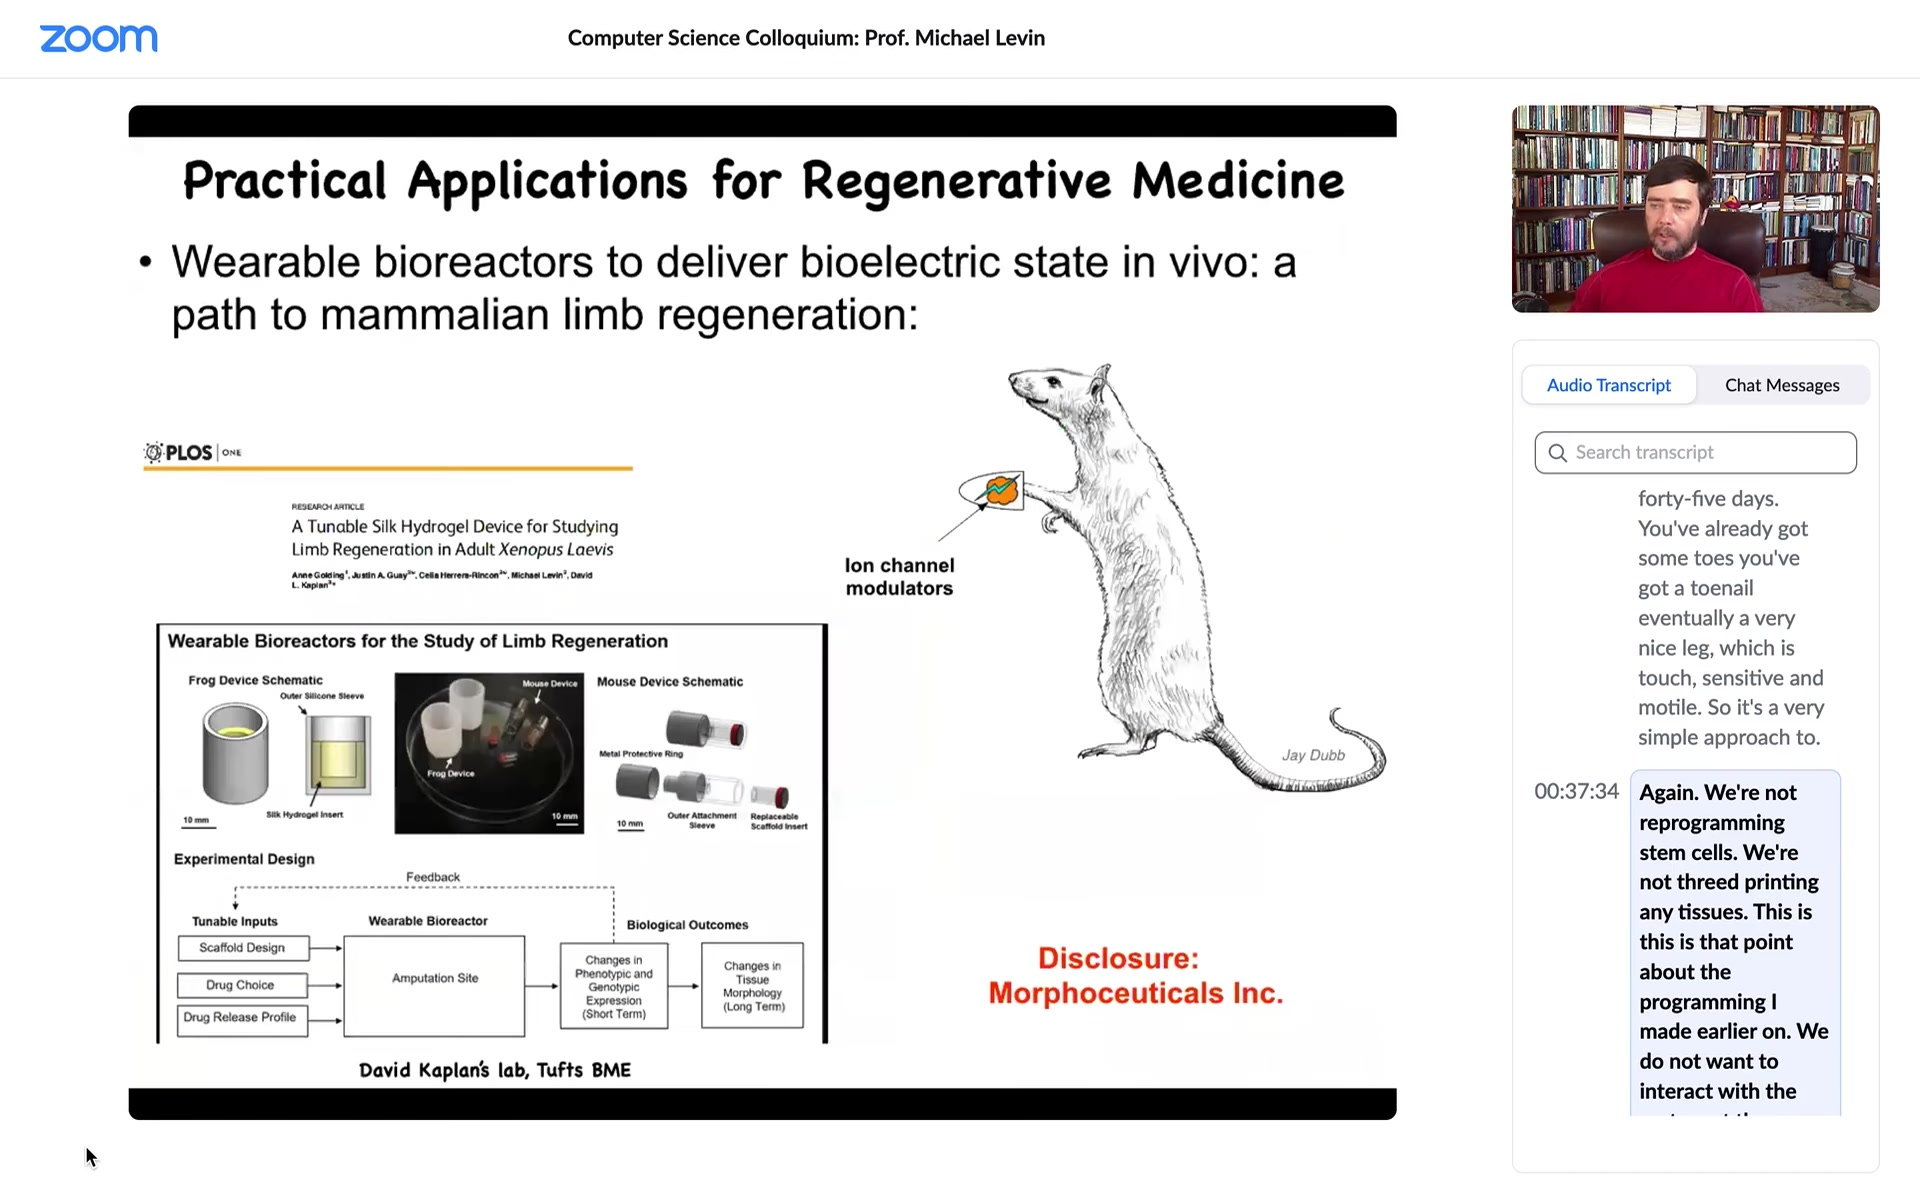The width and height of the screenshot is (1920, 1200).
Task: Switch to the Audio Transcript tab
Action: click(1608, 385)
